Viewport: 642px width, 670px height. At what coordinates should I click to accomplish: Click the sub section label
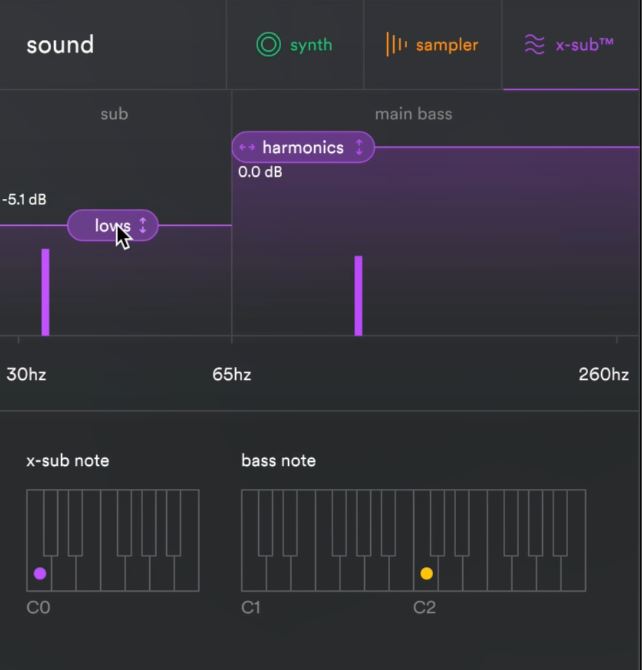114,114
